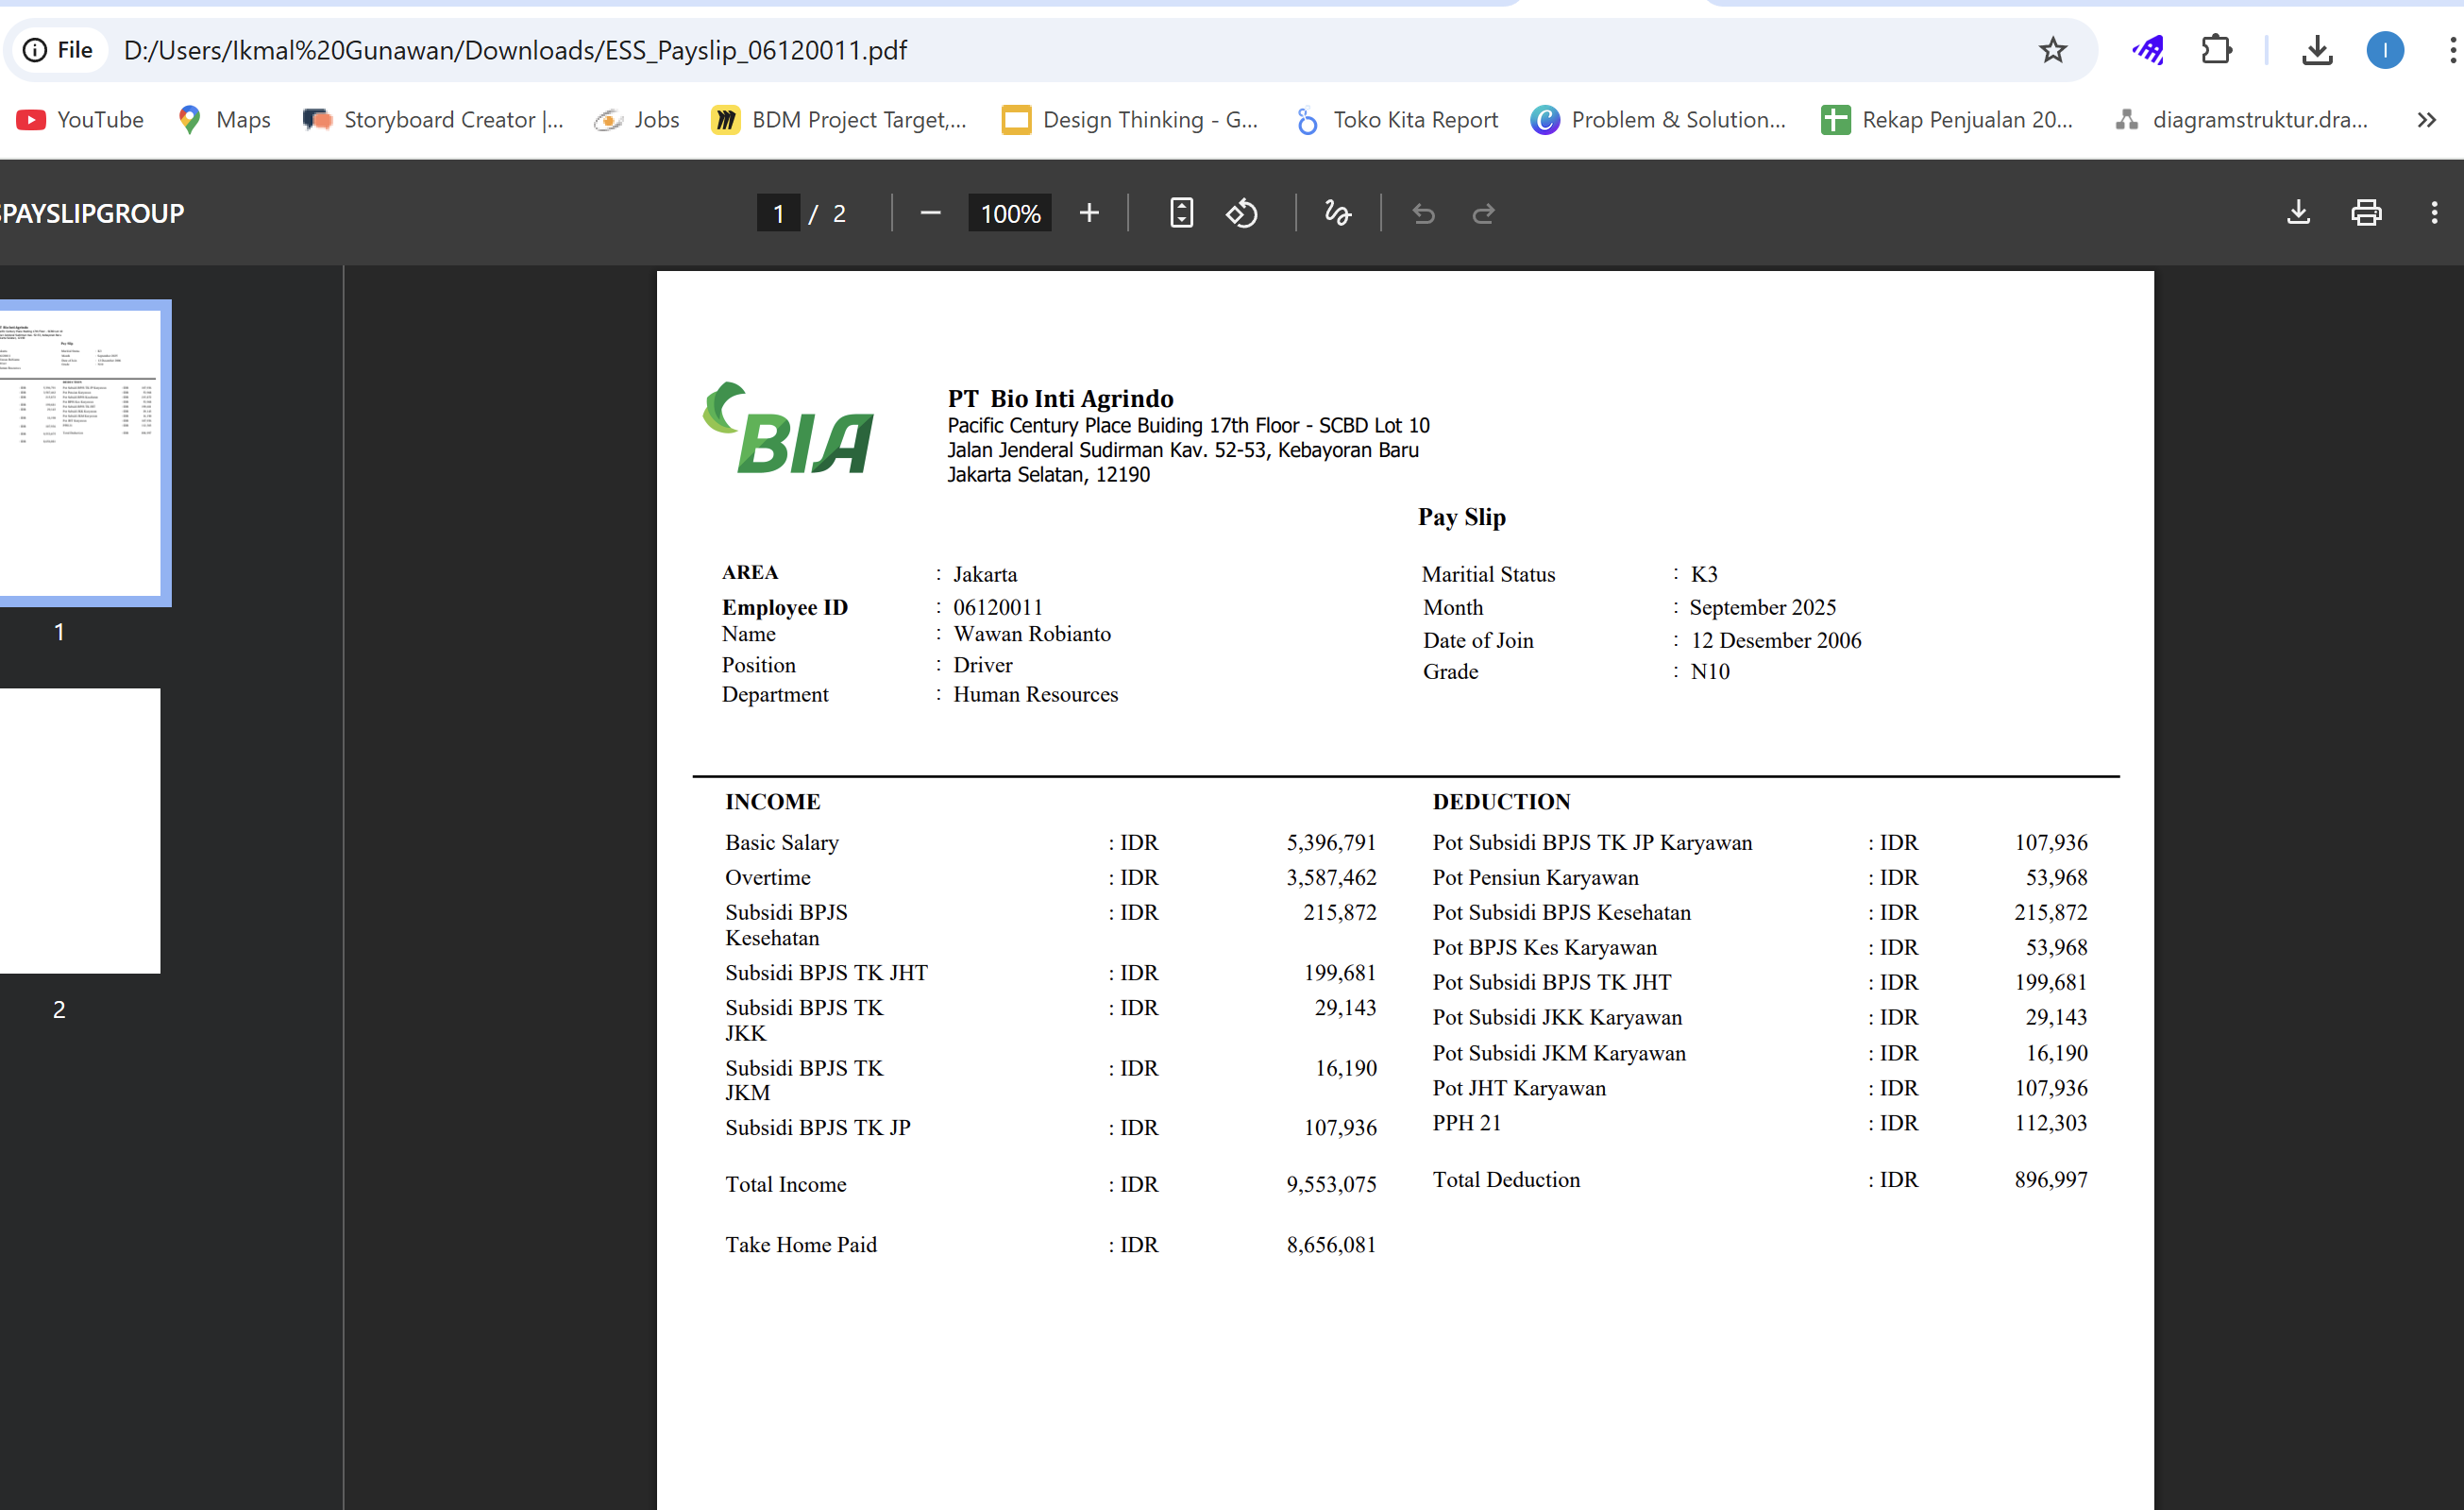Click the undo arrow in PDF toolbar
Screen dimensions: 2464x1510
[x=1423, y=213]
